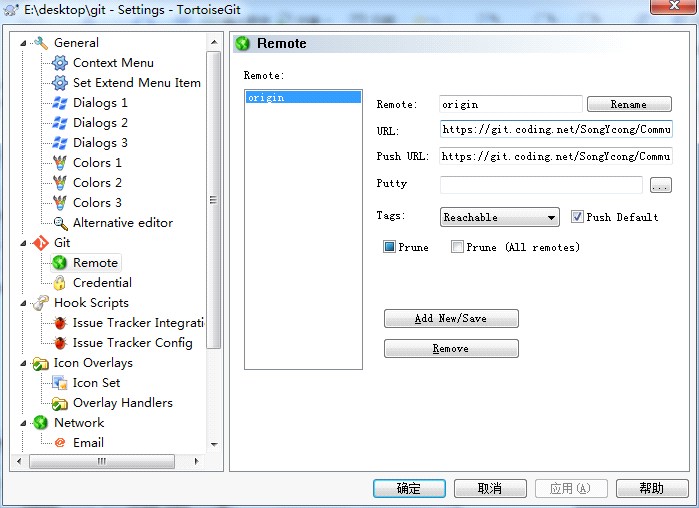Select Alternative editor settings

123,223
